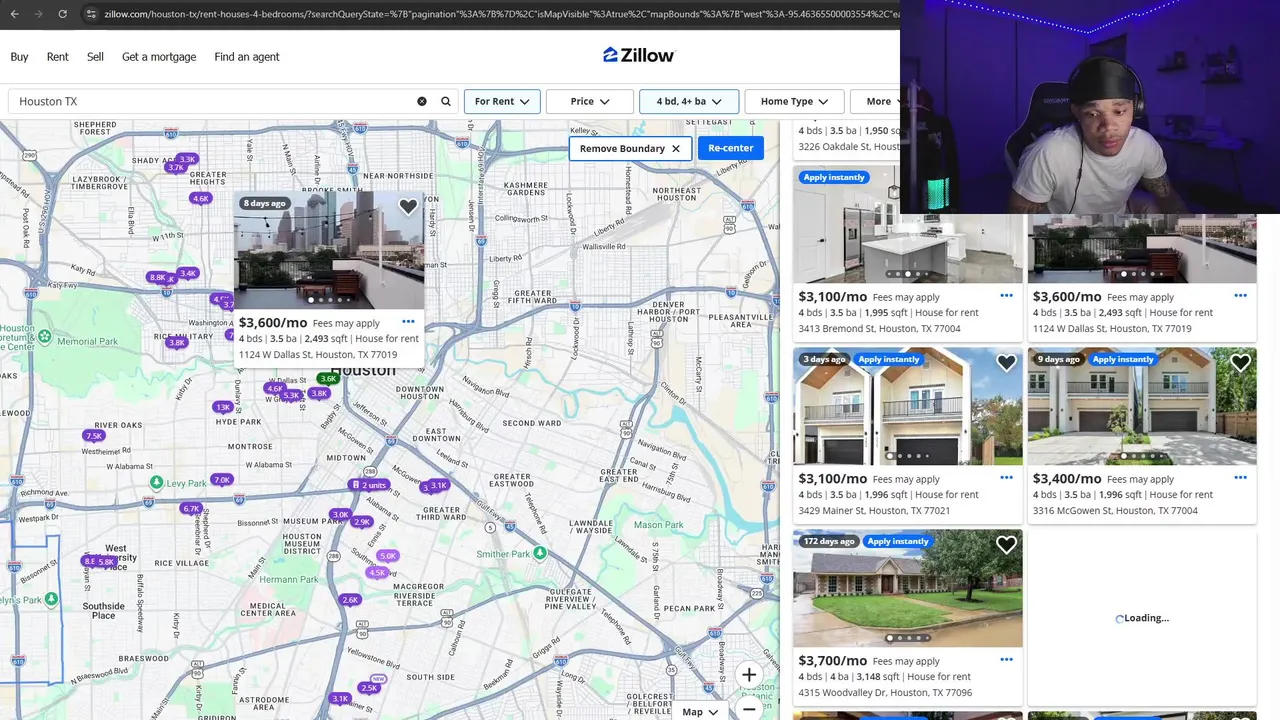Click the $3,400/mo price text

pyautogui.click(x=1067, y=478)
